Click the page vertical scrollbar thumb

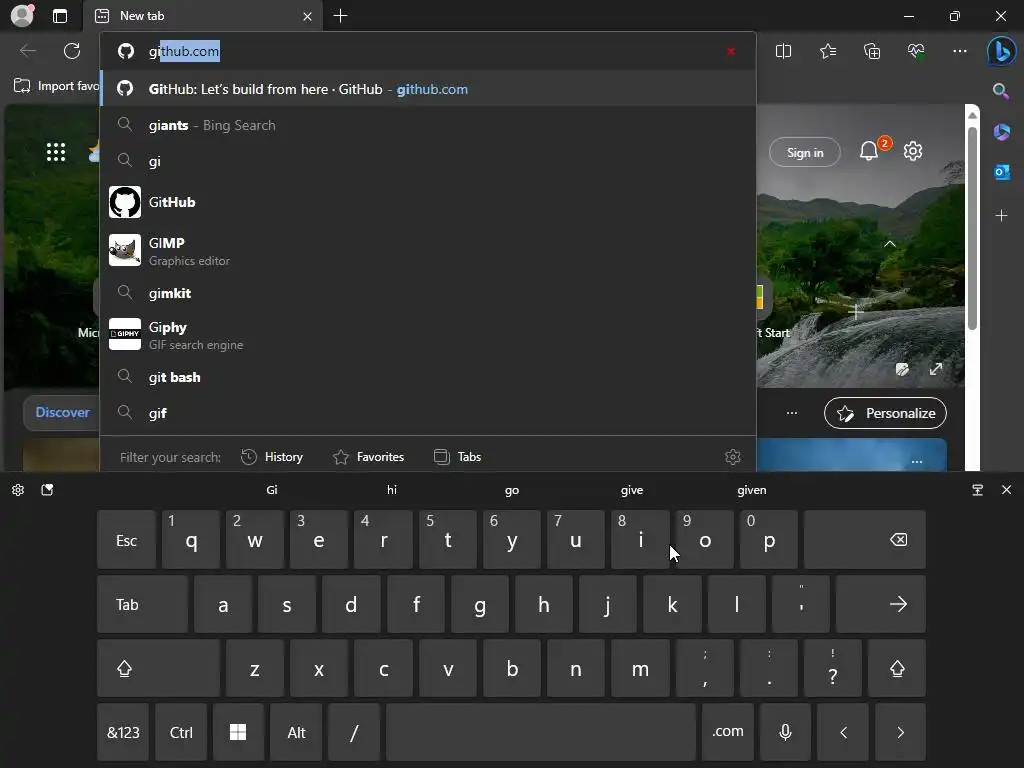(972, 227)
